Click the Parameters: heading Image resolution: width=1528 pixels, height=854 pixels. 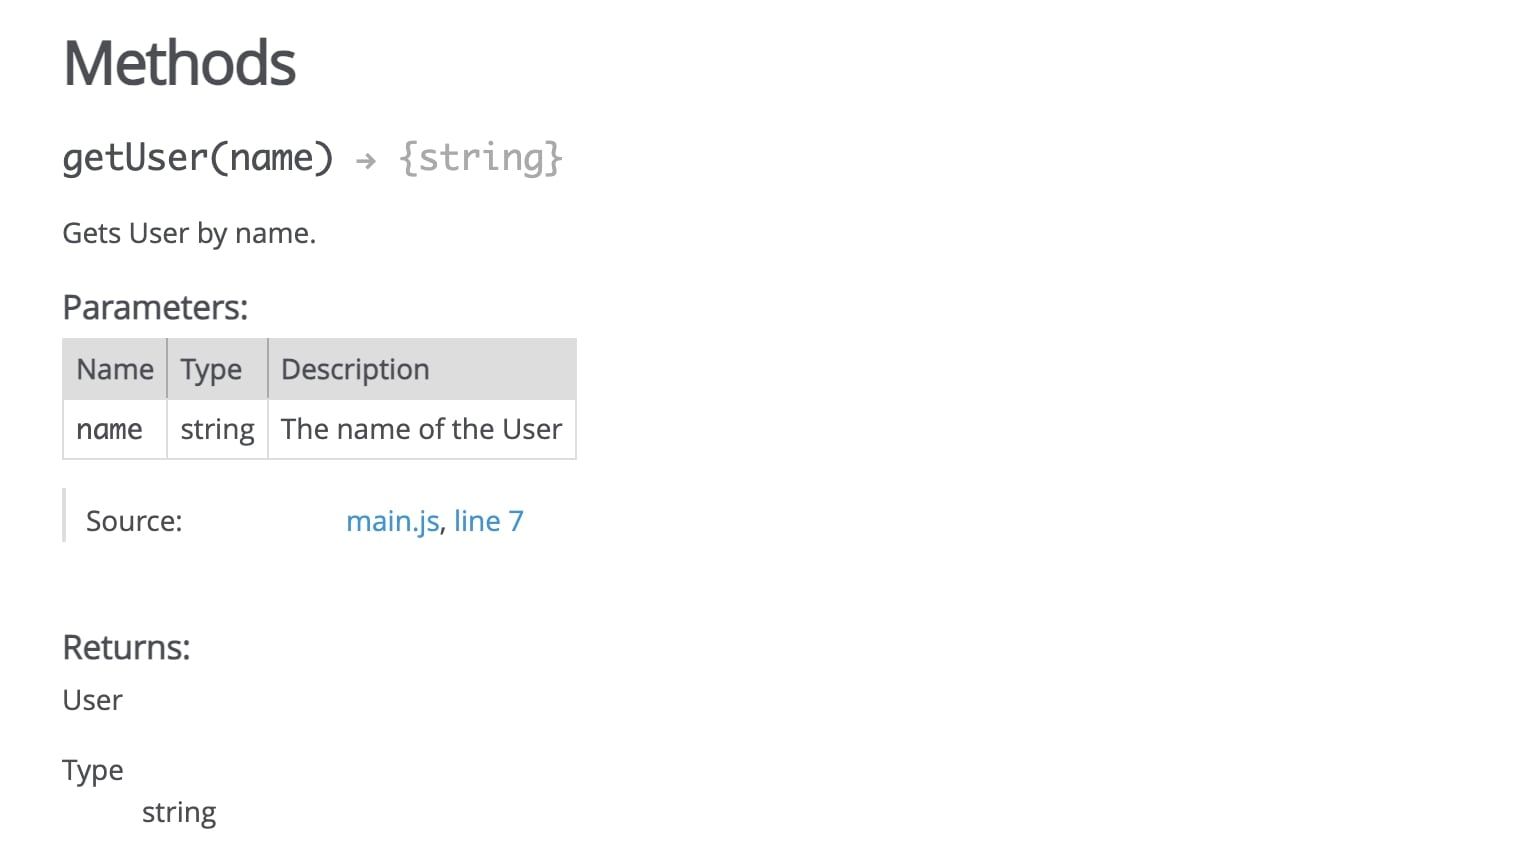[155, 307]
